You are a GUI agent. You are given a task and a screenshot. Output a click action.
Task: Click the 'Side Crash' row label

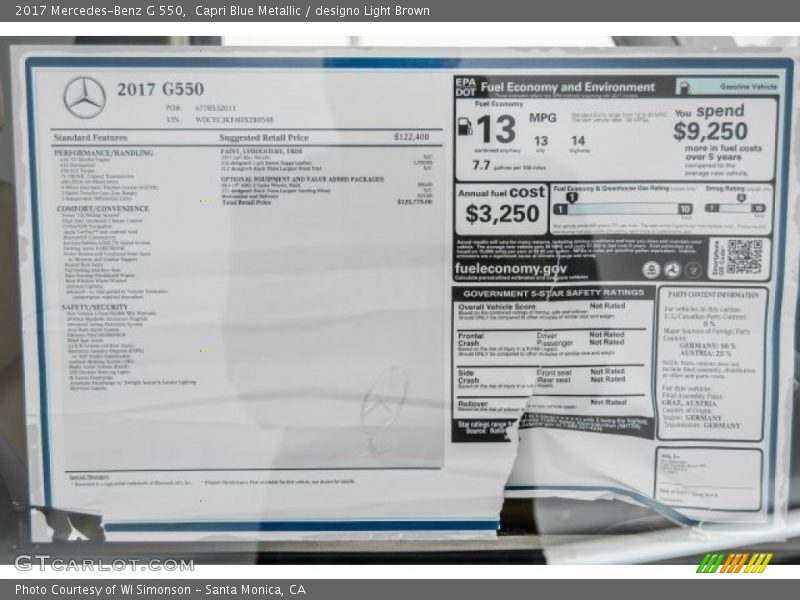pos(468,377)
